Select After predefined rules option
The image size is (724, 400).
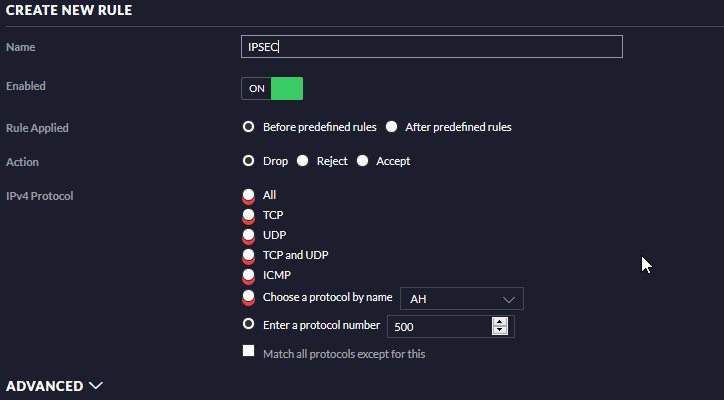(392, 127)
